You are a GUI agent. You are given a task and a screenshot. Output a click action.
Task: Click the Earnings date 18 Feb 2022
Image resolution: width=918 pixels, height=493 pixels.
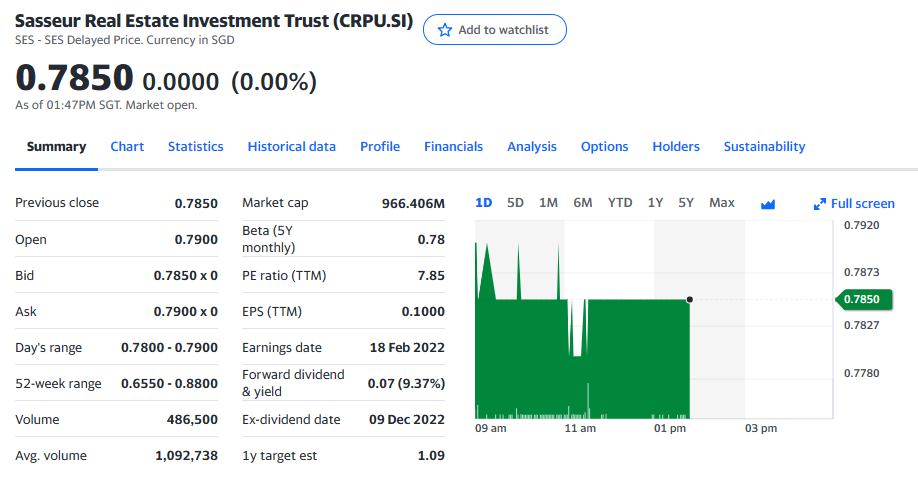407,347
